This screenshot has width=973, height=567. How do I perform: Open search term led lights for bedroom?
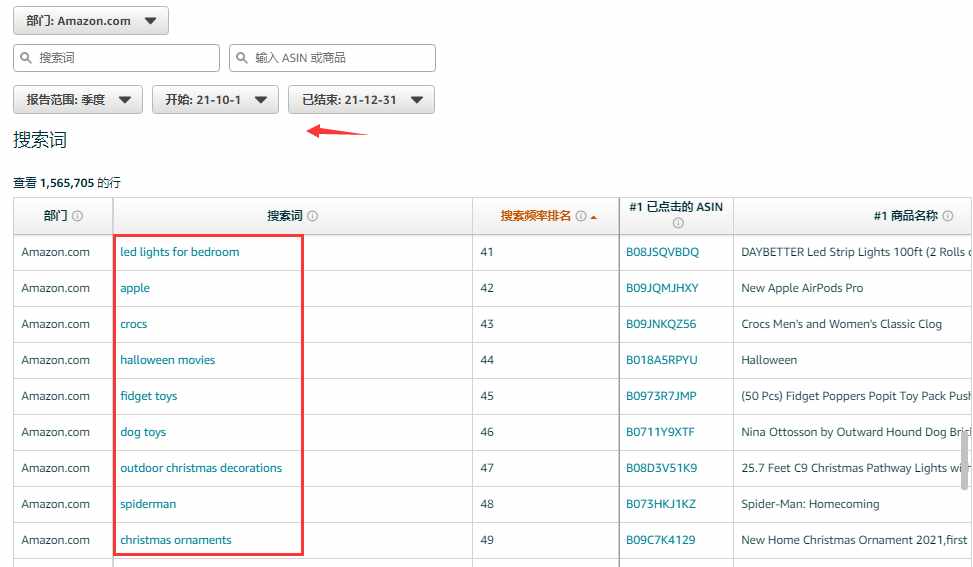[x=180, y=252]
